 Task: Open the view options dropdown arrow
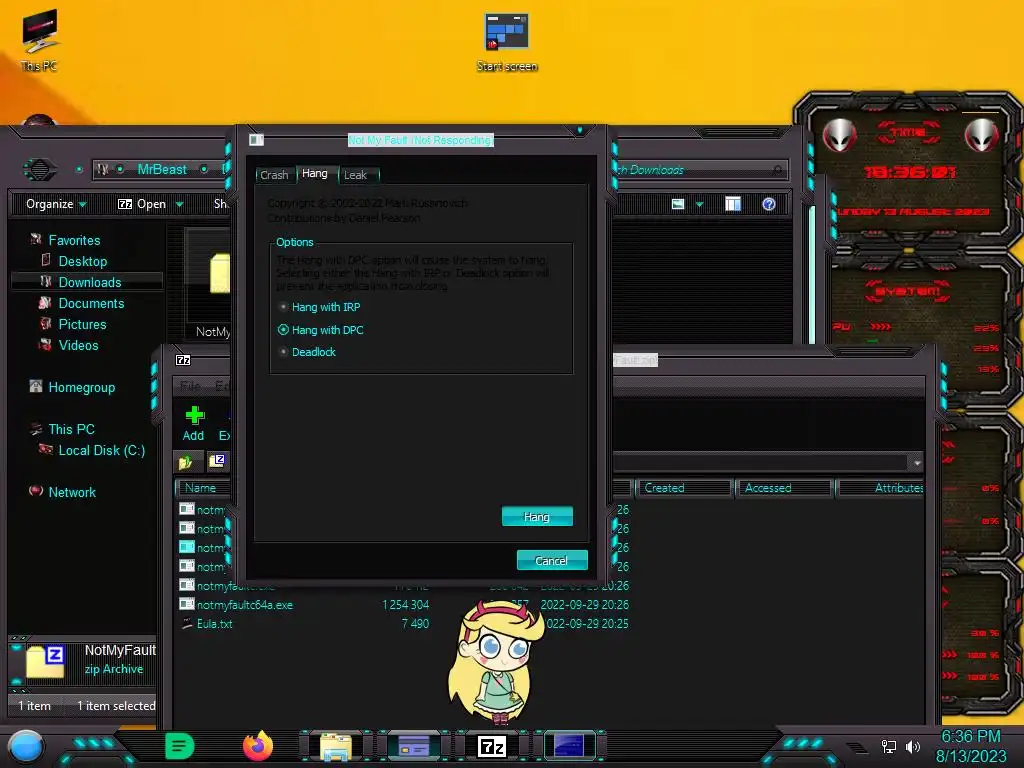[x=699, y=205]
